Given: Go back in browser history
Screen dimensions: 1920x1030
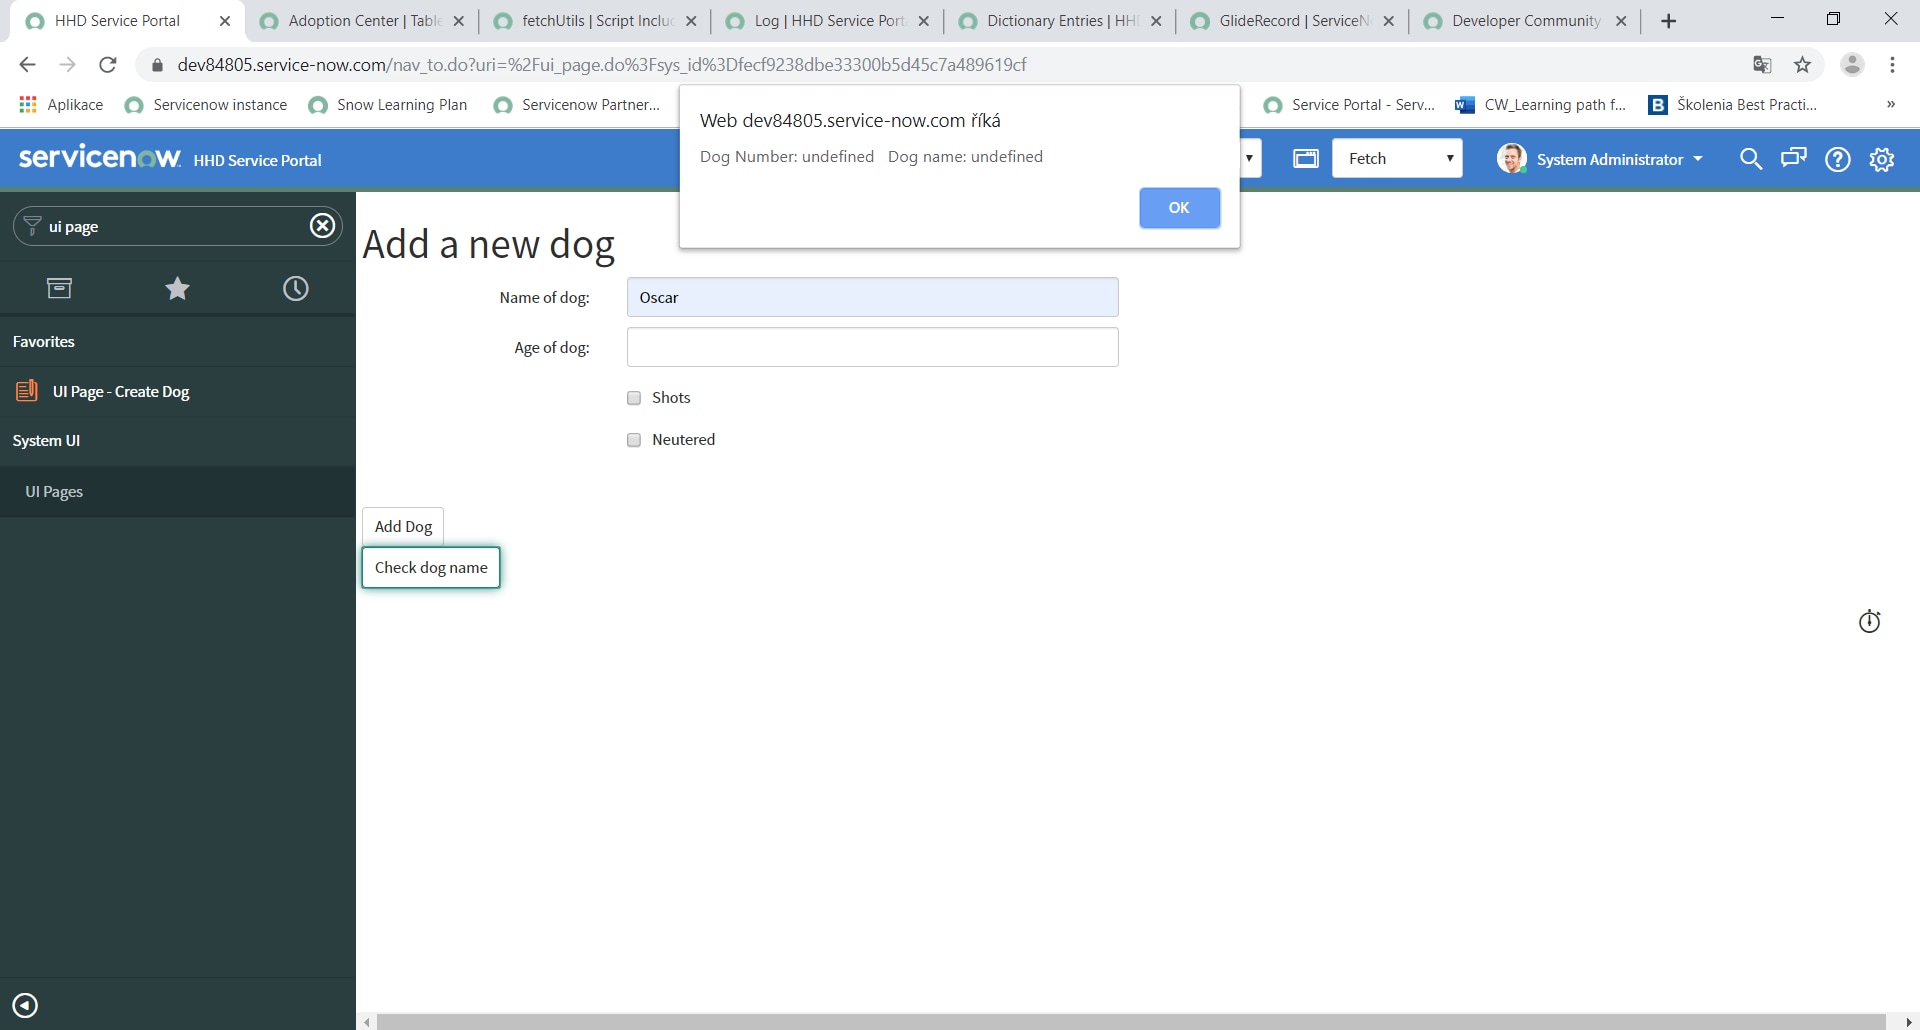Looking at the screenshot, I should pos(27,65).
